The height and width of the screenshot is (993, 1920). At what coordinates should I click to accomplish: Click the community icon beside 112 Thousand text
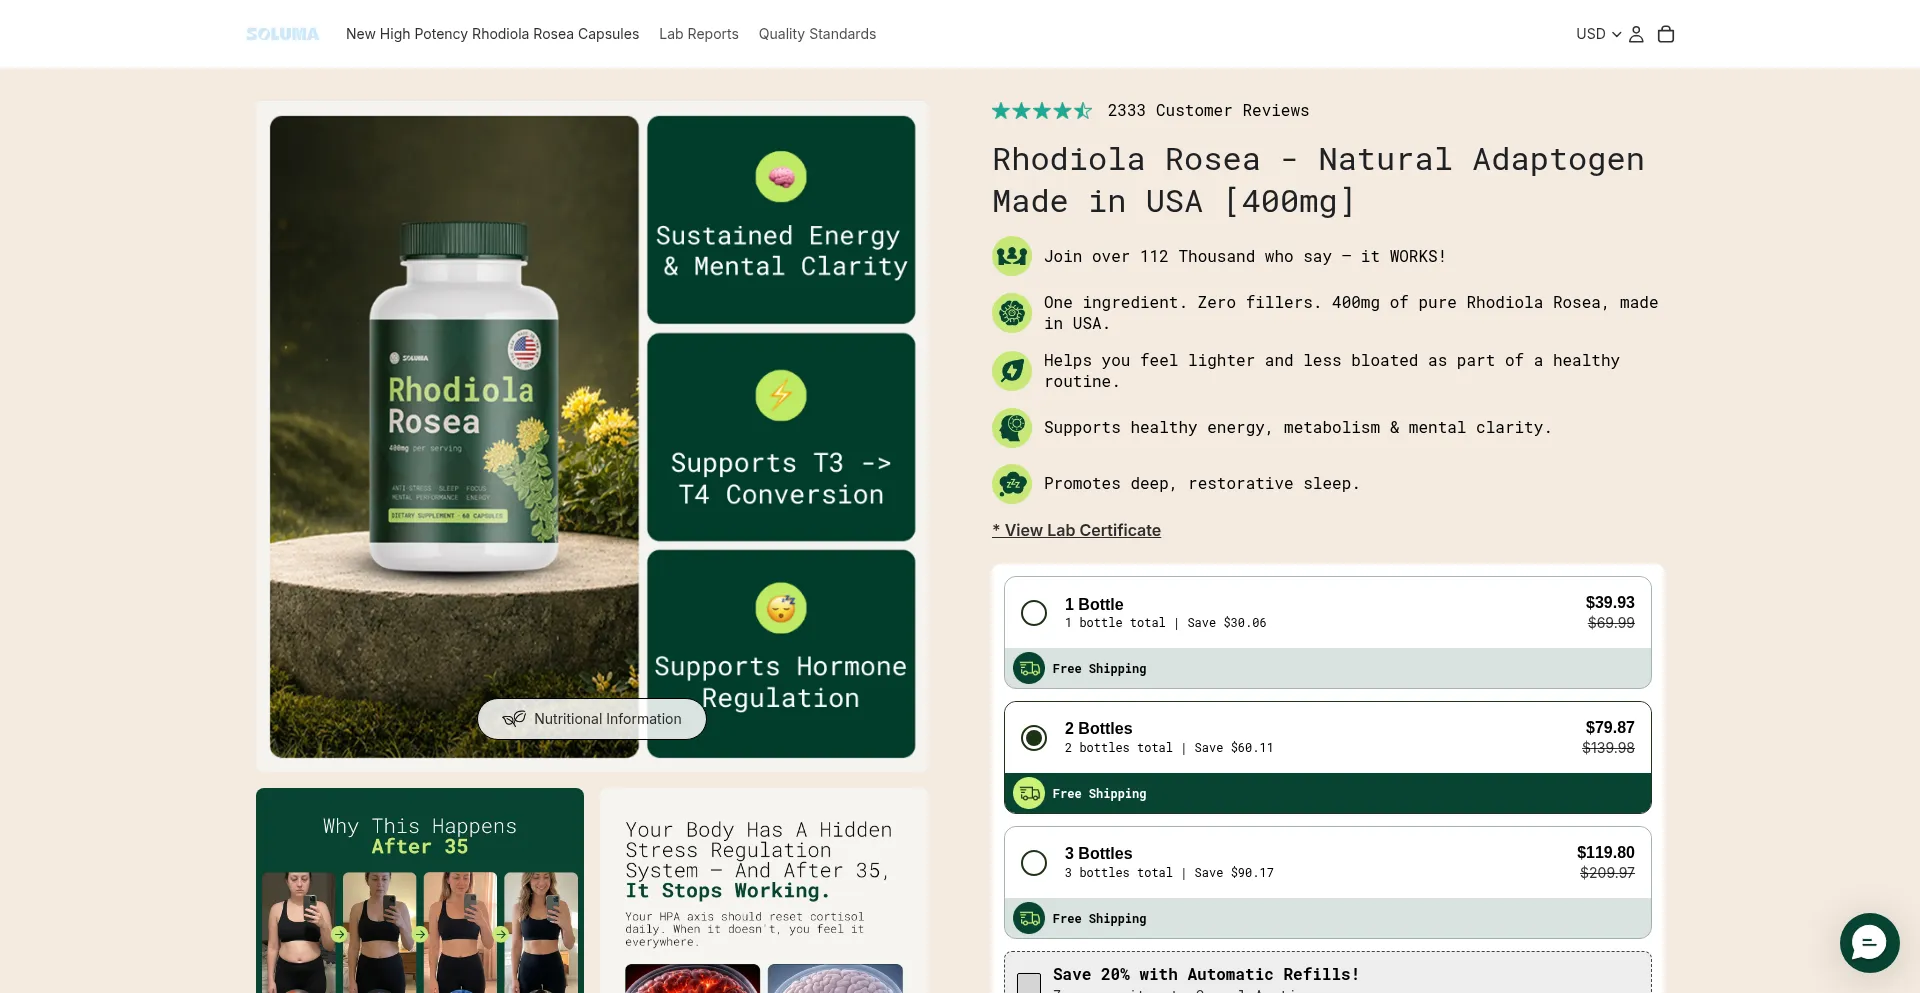point(1012,256)
